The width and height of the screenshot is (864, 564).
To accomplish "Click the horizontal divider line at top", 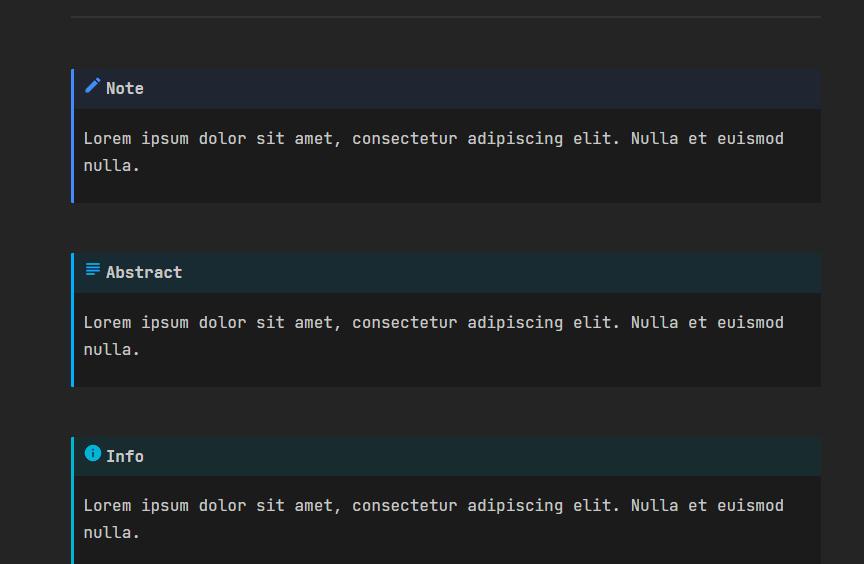I will pos(446,17).
